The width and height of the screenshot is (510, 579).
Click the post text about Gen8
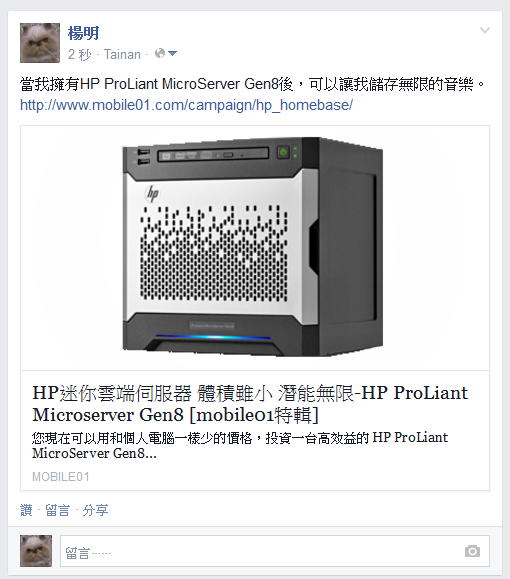pos(253,84)
